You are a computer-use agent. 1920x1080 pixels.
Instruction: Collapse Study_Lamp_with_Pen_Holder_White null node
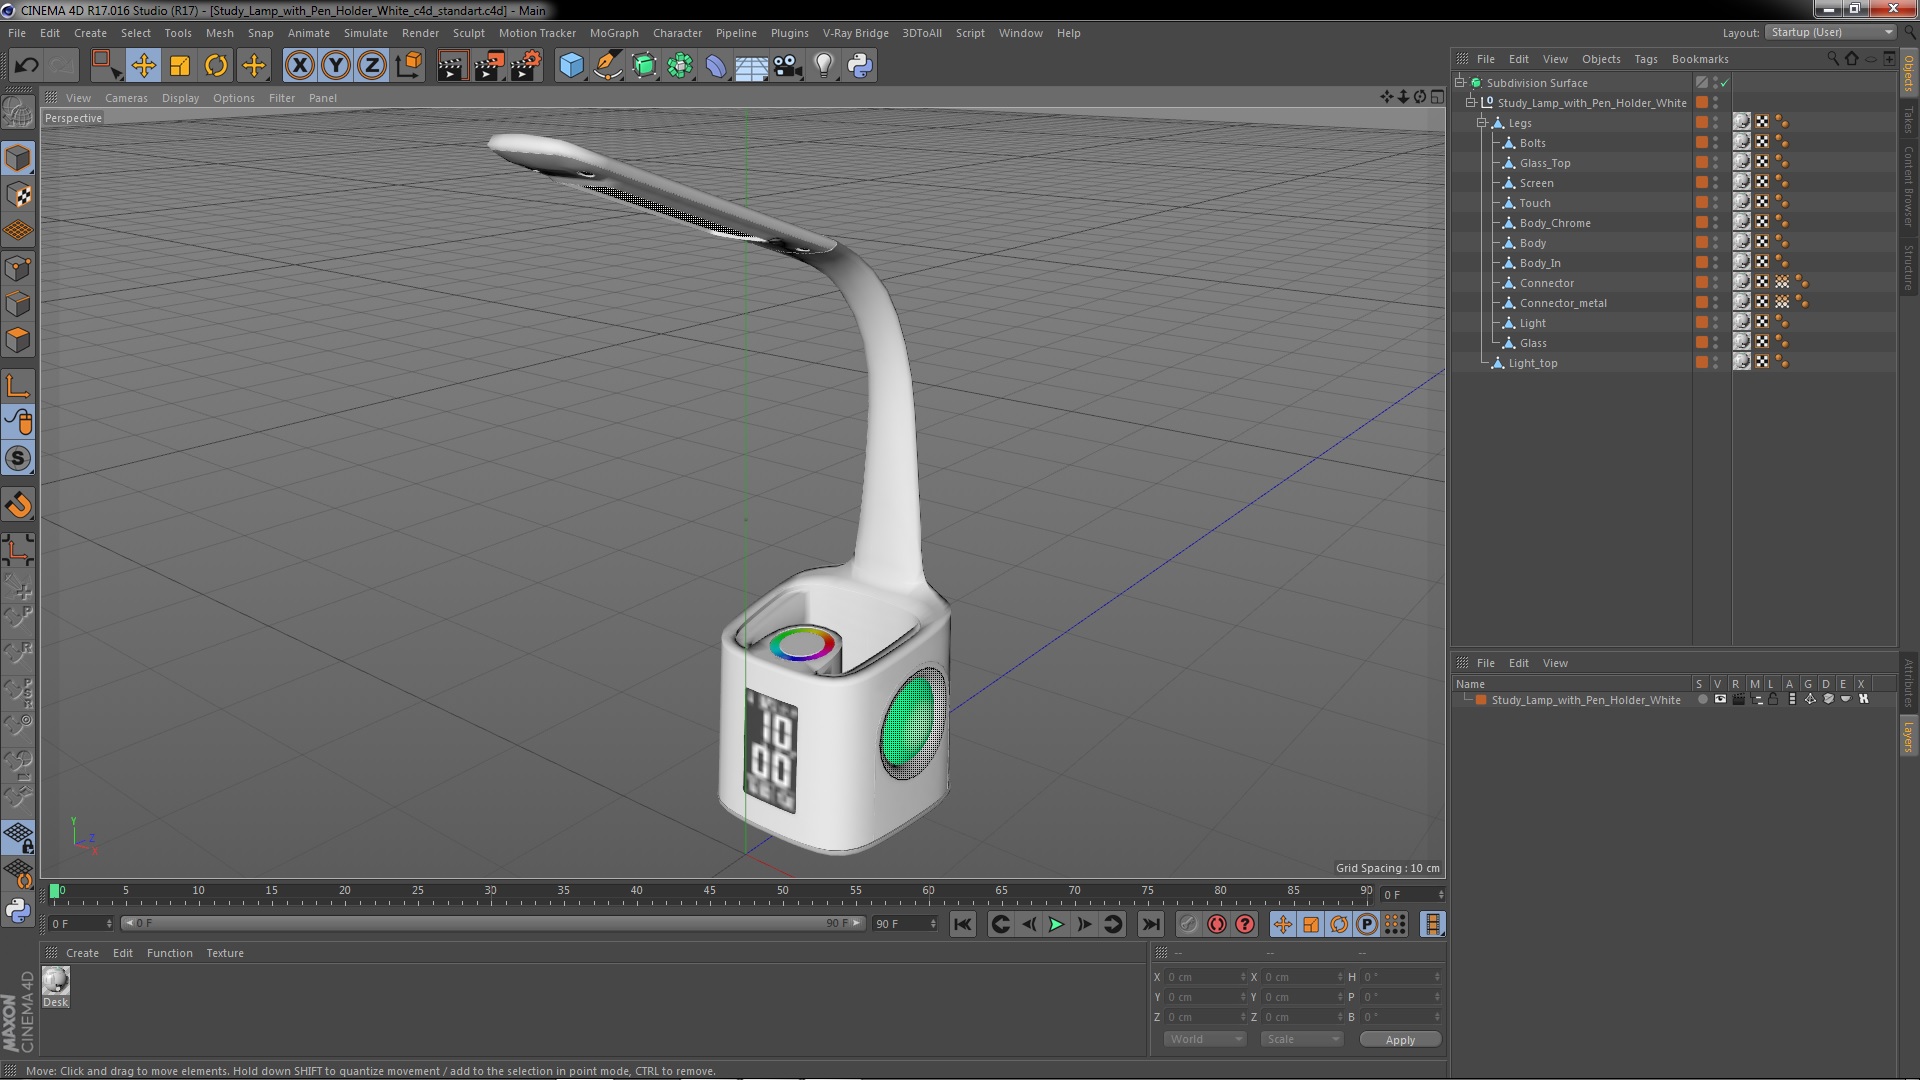pyautogui.click(x=1471, y=103)
